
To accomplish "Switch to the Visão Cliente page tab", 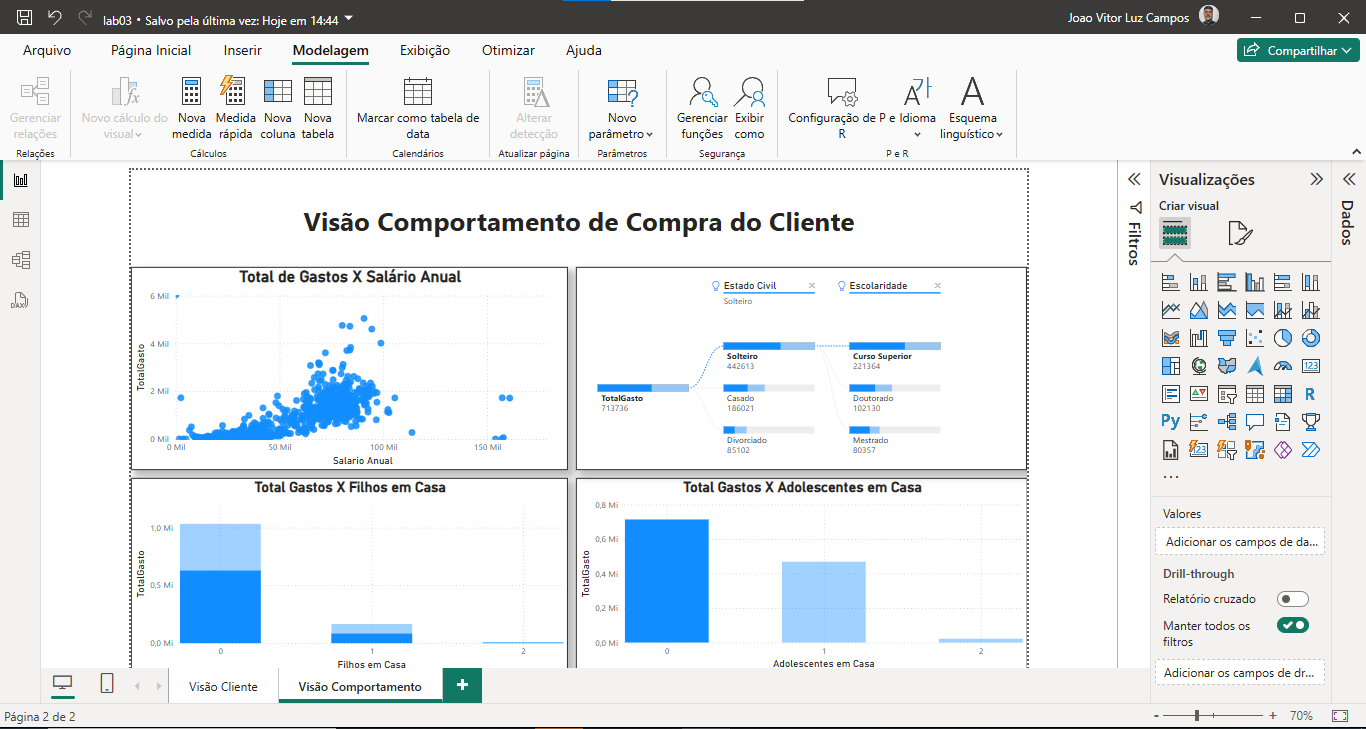I will 223,687.
